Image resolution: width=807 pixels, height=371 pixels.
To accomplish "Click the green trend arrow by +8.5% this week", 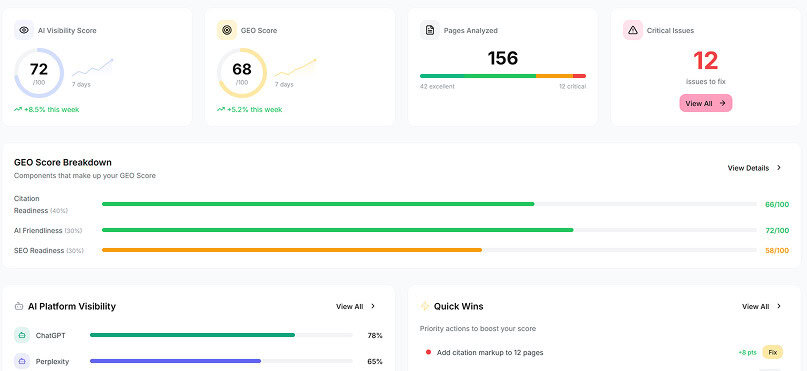I will point(18,109).
